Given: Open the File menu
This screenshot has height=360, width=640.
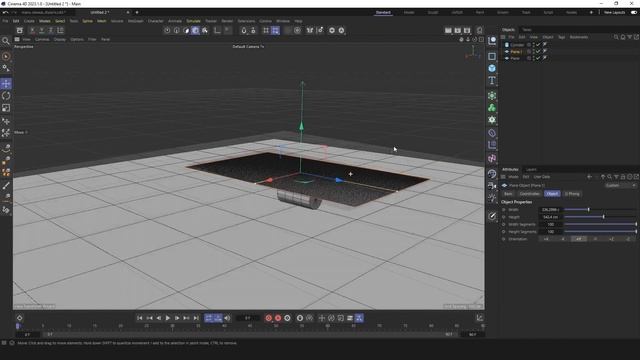Looking at the screenshot, I should click(5, 21).
